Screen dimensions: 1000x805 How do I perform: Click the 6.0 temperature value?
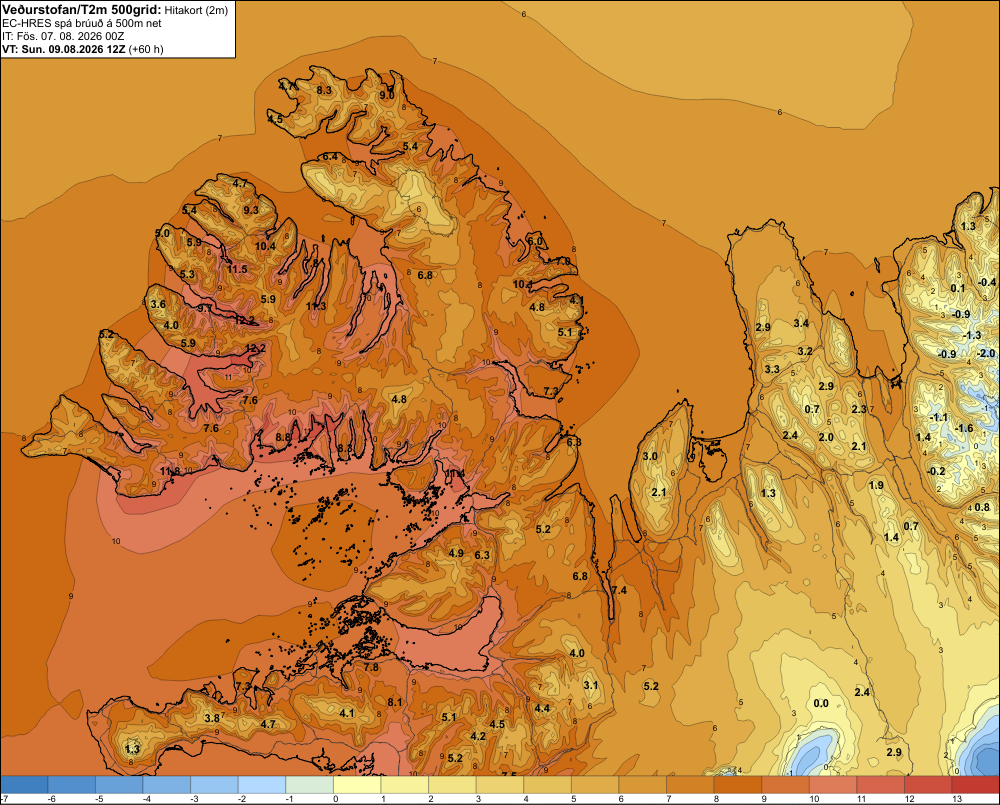[x=534, y=241]
